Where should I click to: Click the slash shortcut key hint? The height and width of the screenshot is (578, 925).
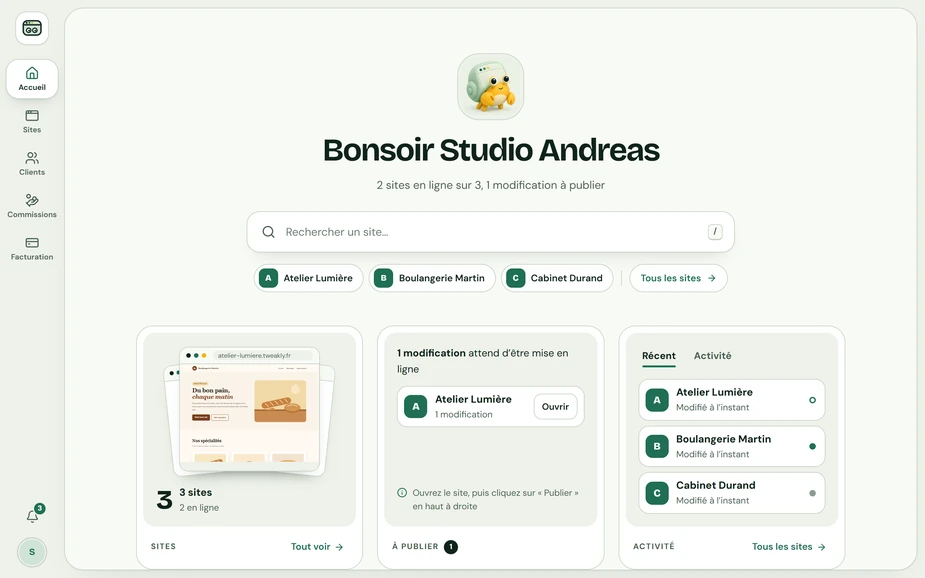coord(715,232)
